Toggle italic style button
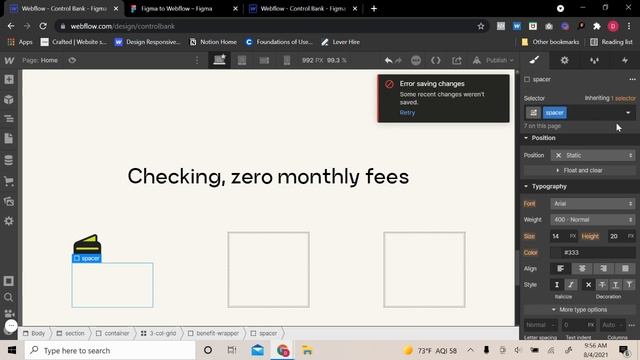The width and height of the screenshot is (640, 360). (571, 285)
